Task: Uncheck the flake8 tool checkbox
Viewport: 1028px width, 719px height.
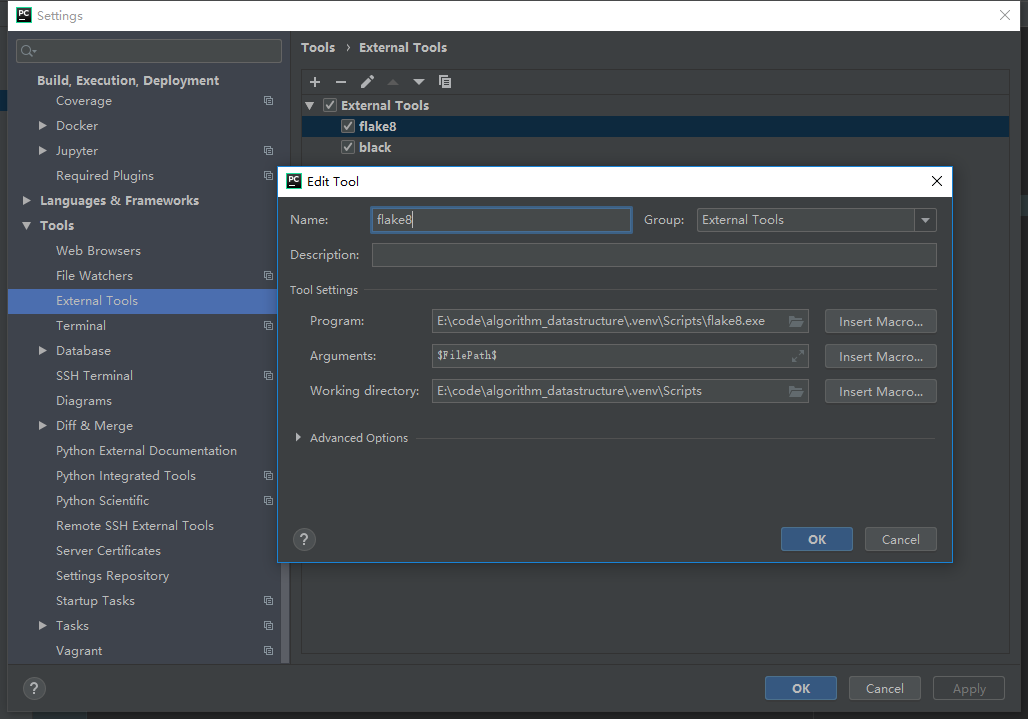Action: tap(348, 126)
